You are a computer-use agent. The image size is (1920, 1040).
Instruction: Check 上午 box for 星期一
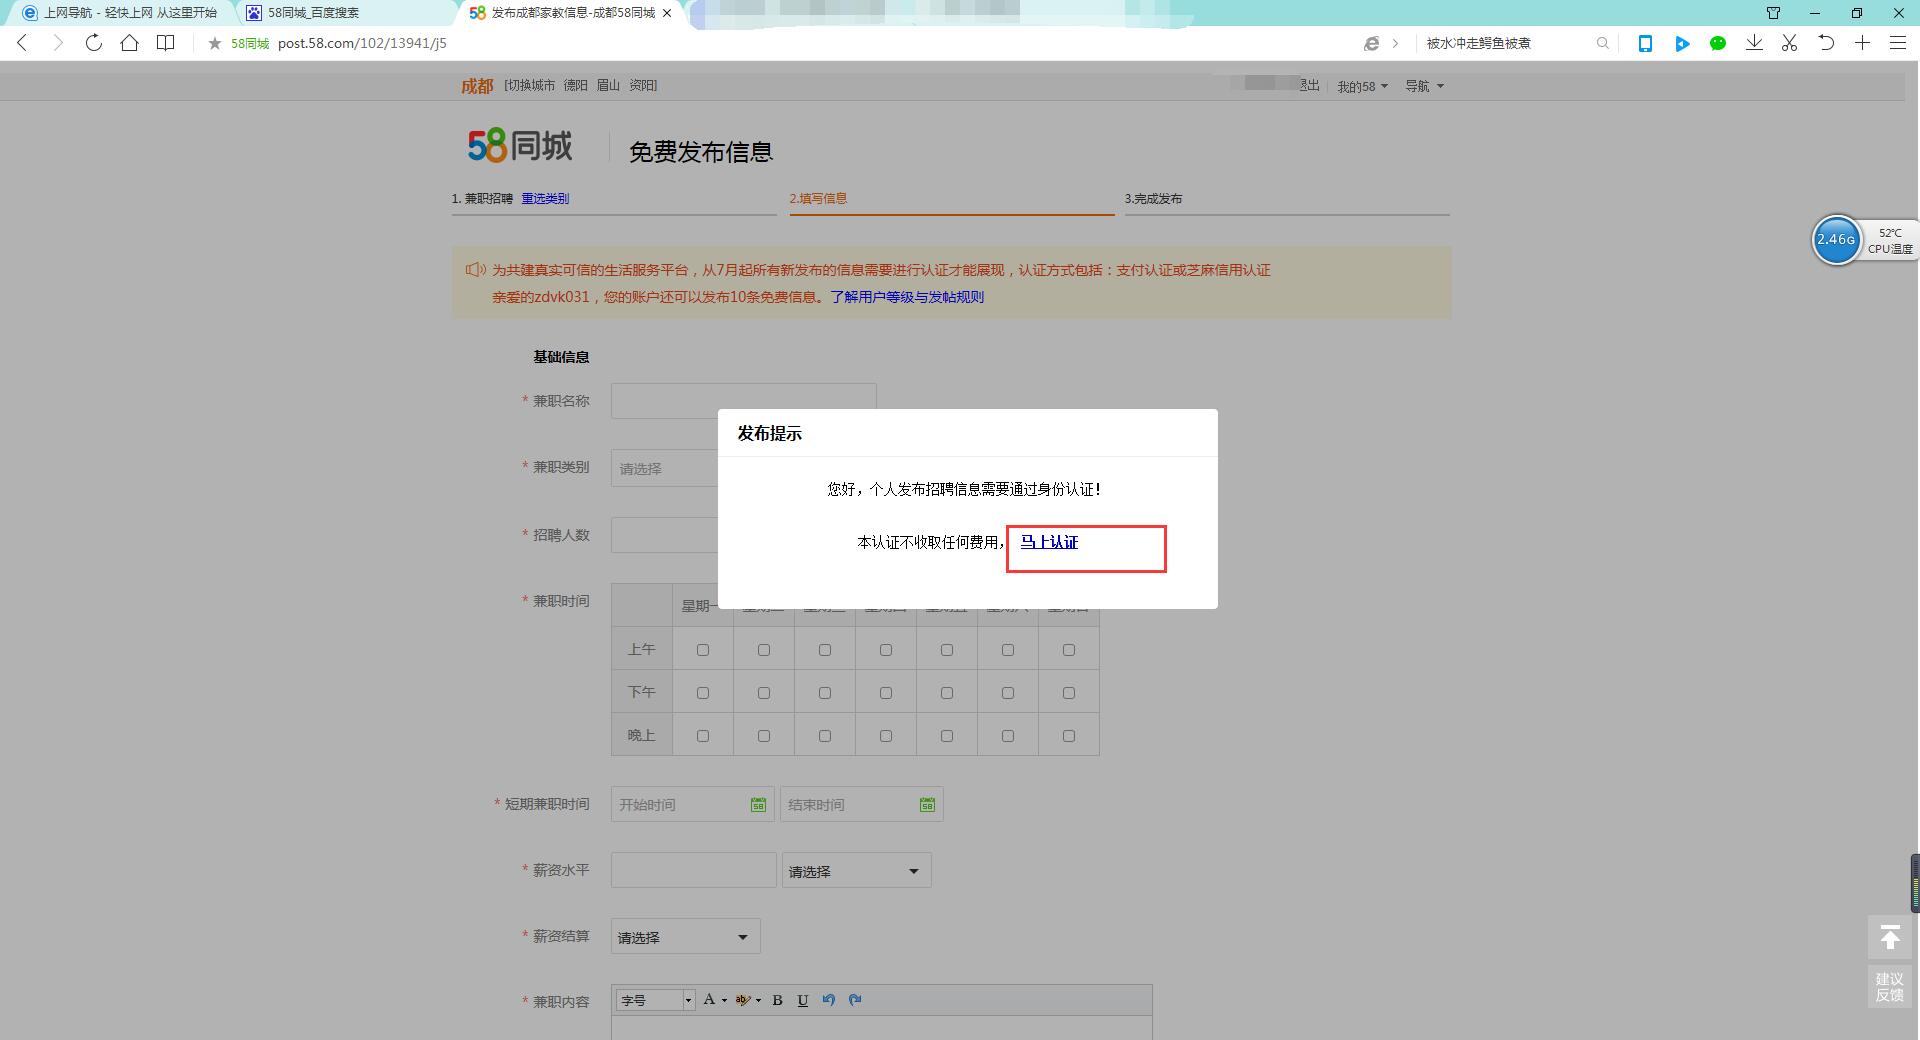(x=703, y=650)
